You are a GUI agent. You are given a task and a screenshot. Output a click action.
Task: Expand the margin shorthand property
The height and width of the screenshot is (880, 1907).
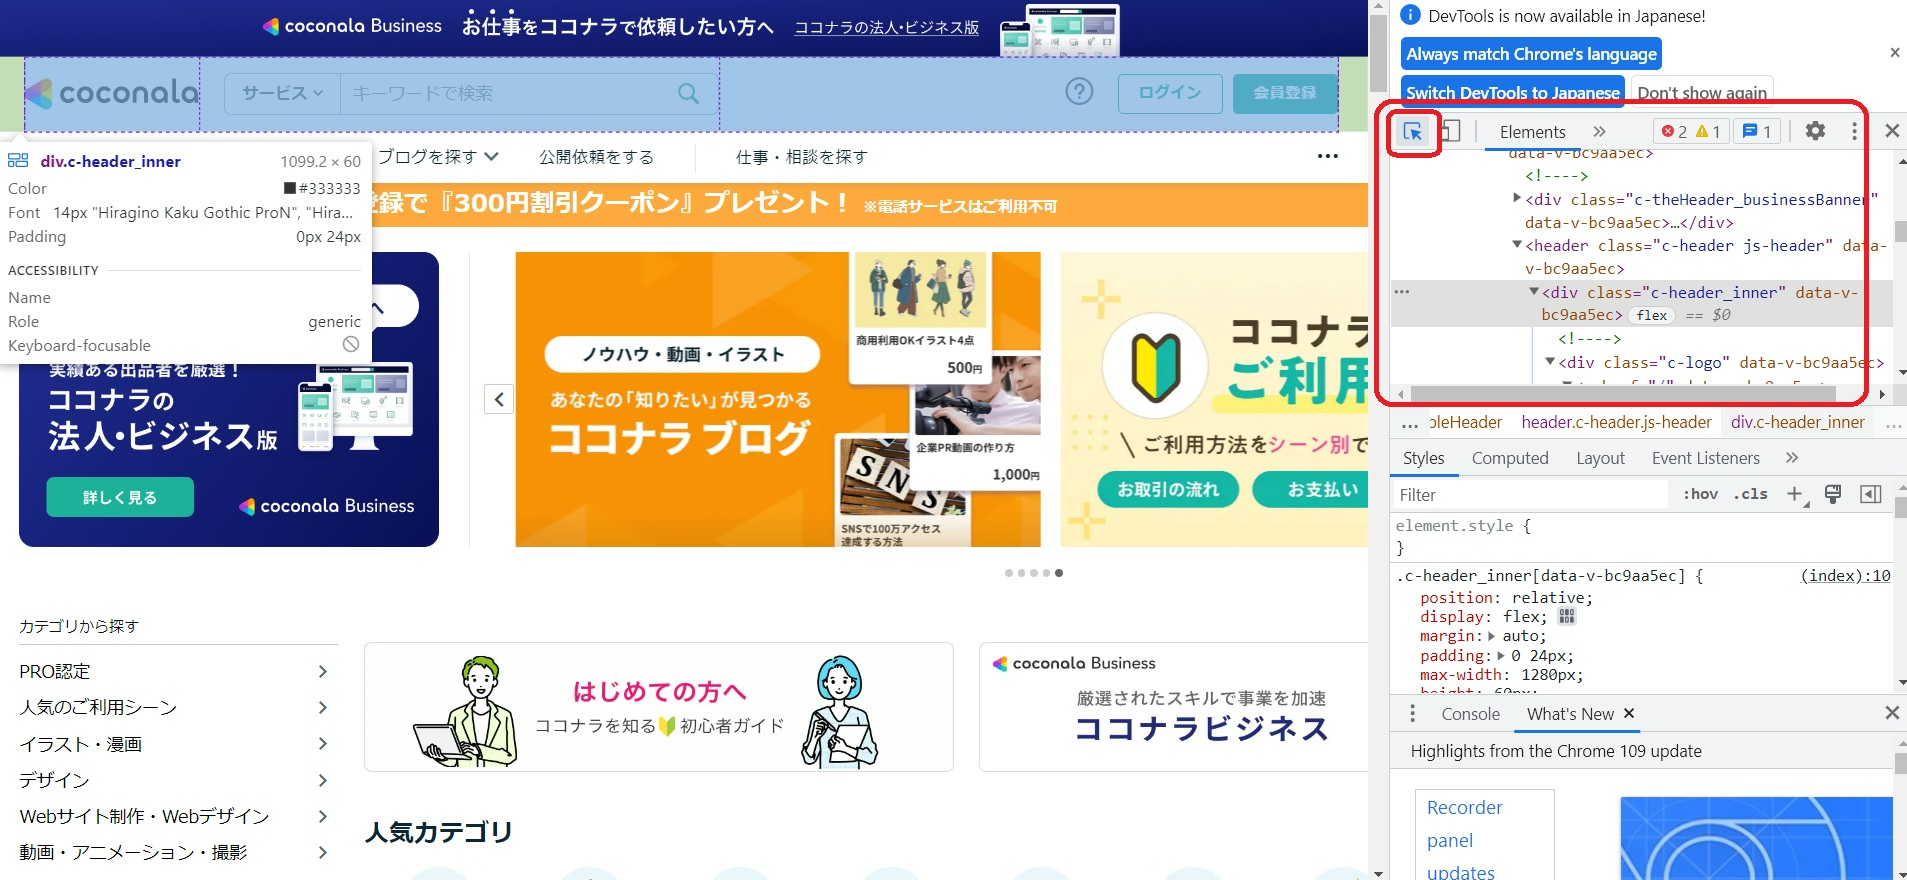click(1492, 636)
